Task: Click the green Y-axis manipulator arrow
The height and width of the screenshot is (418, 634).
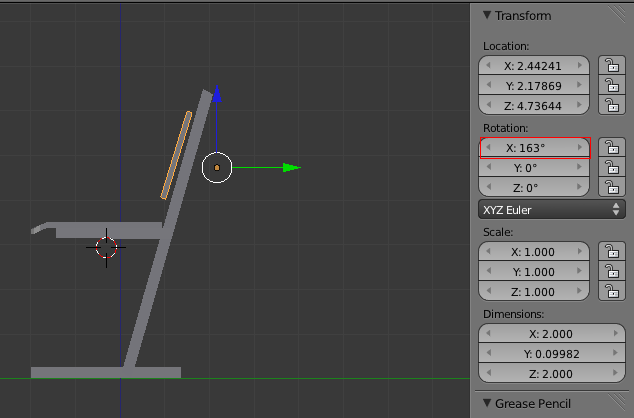Action: coord(292,167)
